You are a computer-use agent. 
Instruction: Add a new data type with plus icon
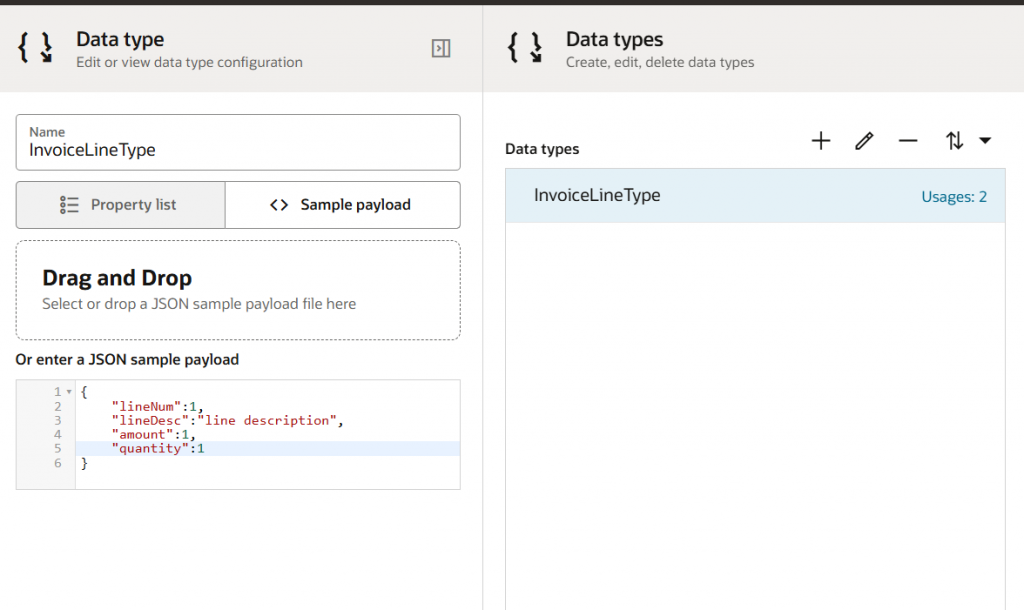820,141
